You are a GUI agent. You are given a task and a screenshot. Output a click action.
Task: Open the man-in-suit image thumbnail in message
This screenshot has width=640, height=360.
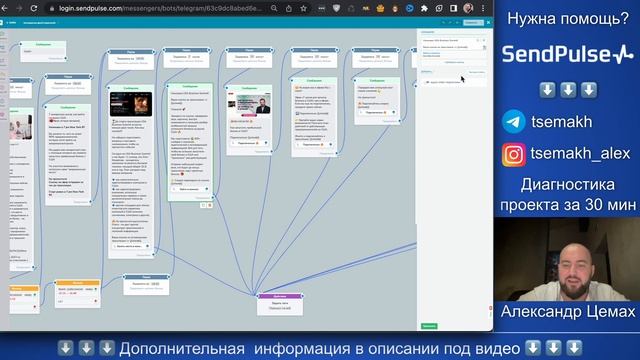[x=249, y=104]
